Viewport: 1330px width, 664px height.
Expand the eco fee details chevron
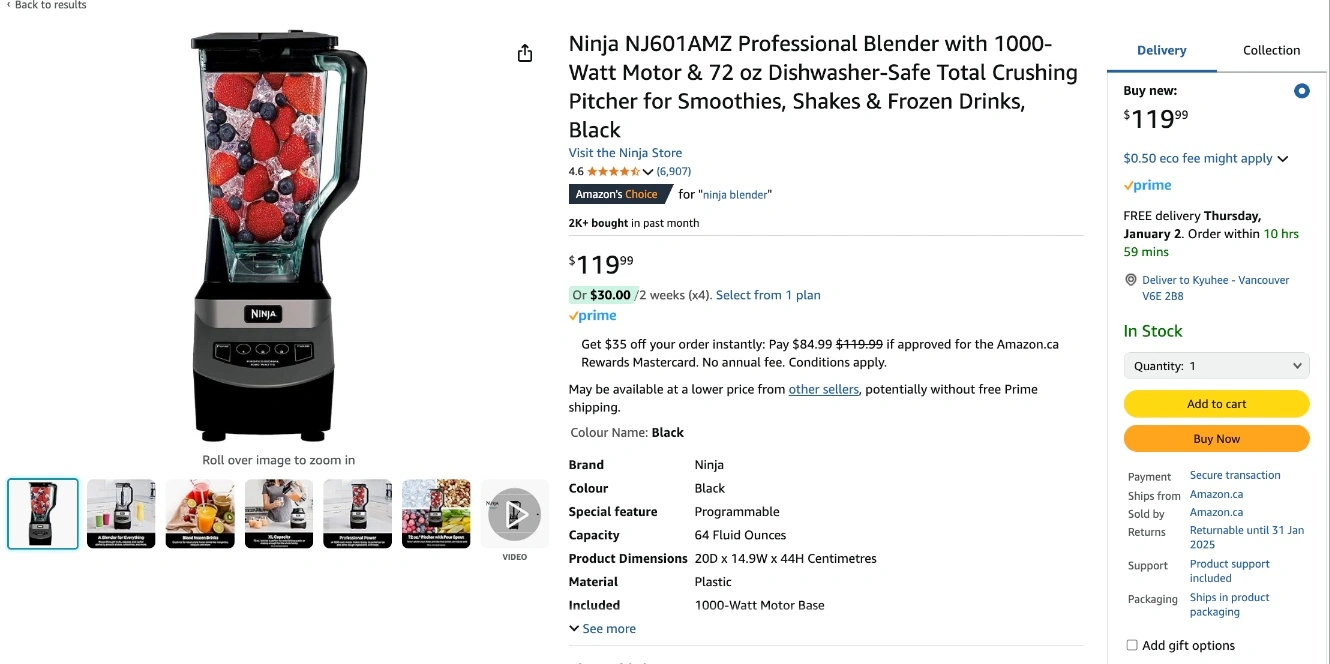(1283, 159)
